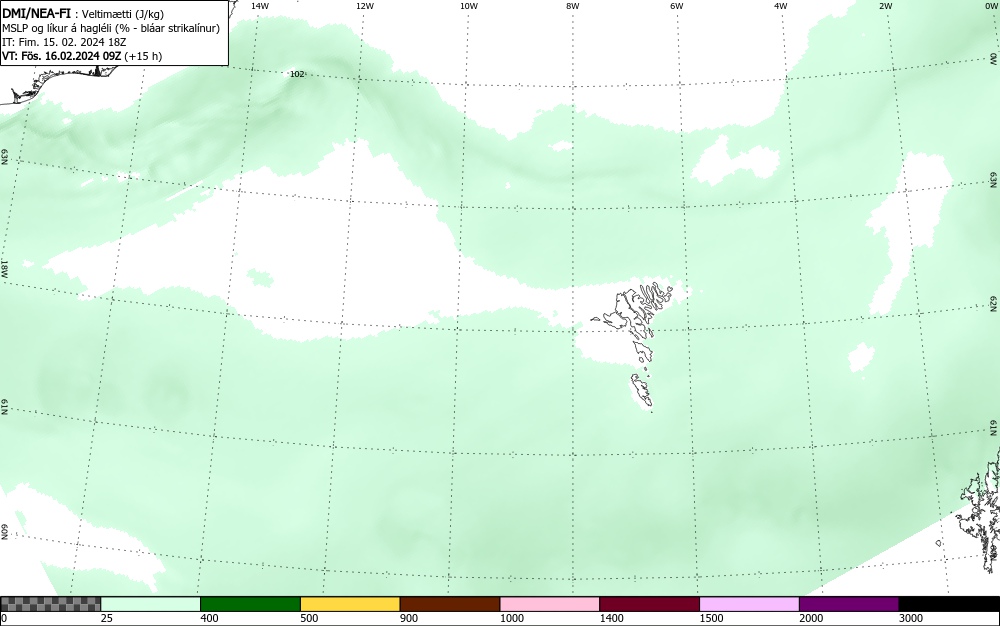Click the brown 900–1000 legend swatch
Image resolution: width=1000 pixels, height=626 pixels.
coord(450,604)
